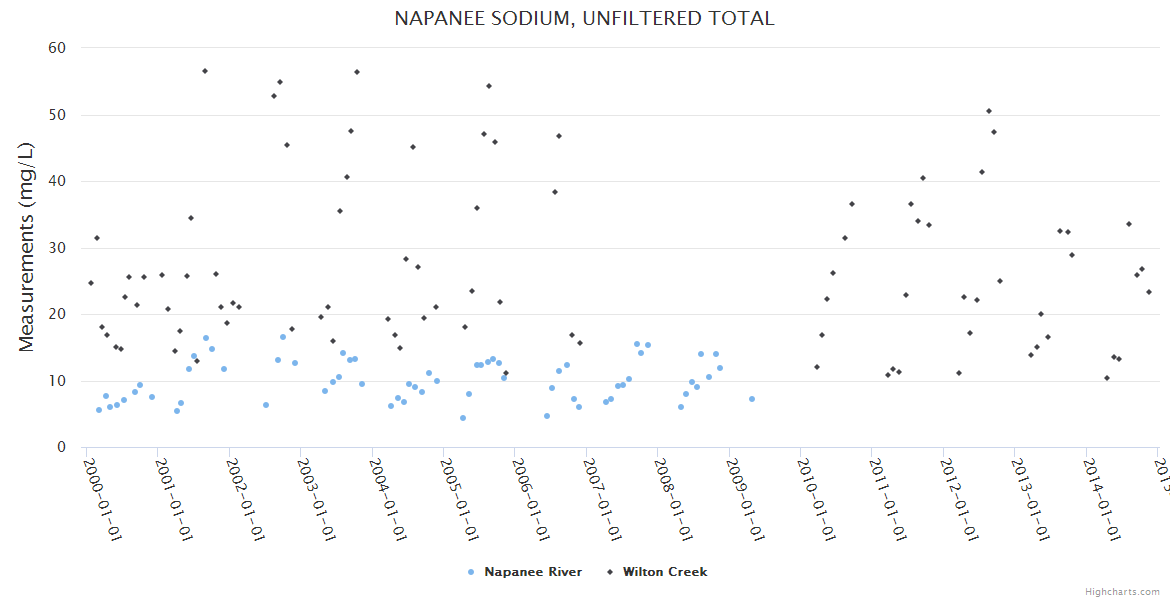Select the rightmost Wilton Creek diamond data point
The image size is (1170, 600).
pyautogui.click(x=1149, y=292)
